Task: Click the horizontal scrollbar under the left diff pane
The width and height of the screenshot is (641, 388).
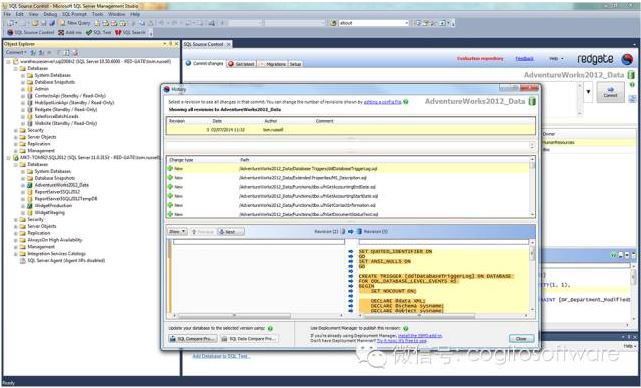Action: tap(257, 316)
